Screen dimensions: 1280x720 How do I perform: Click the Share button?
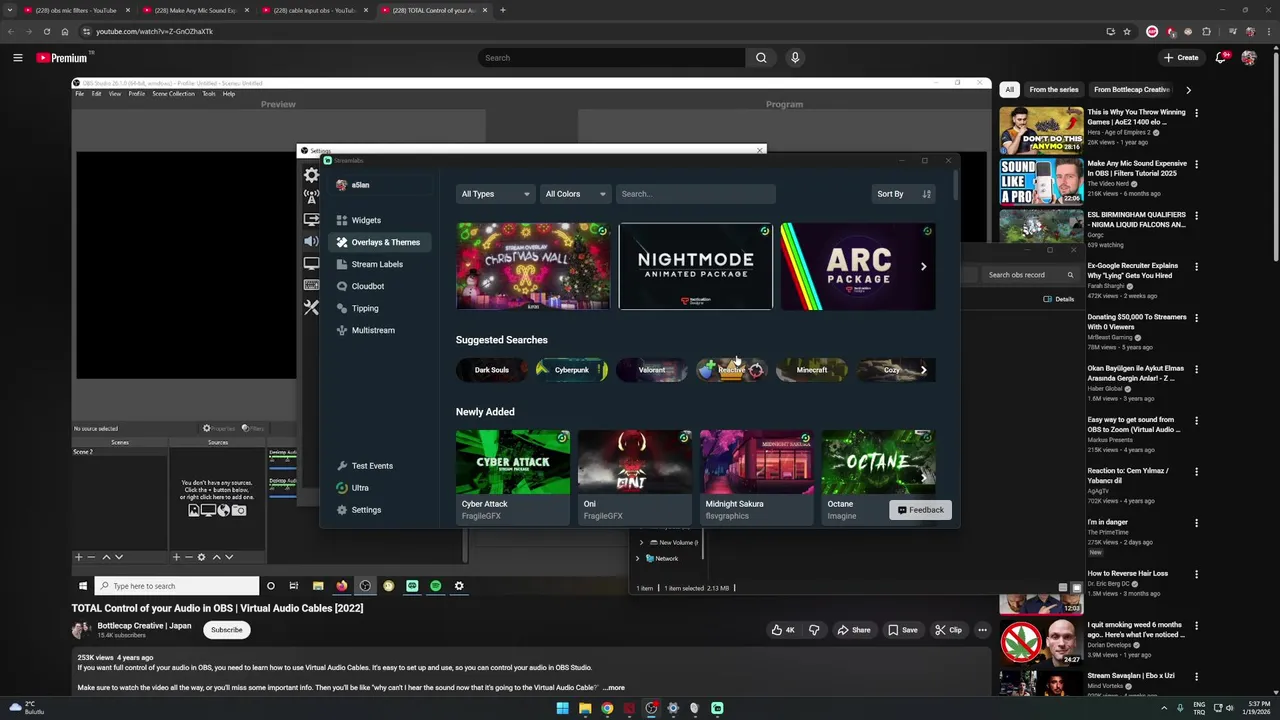(x=853, y=630)
